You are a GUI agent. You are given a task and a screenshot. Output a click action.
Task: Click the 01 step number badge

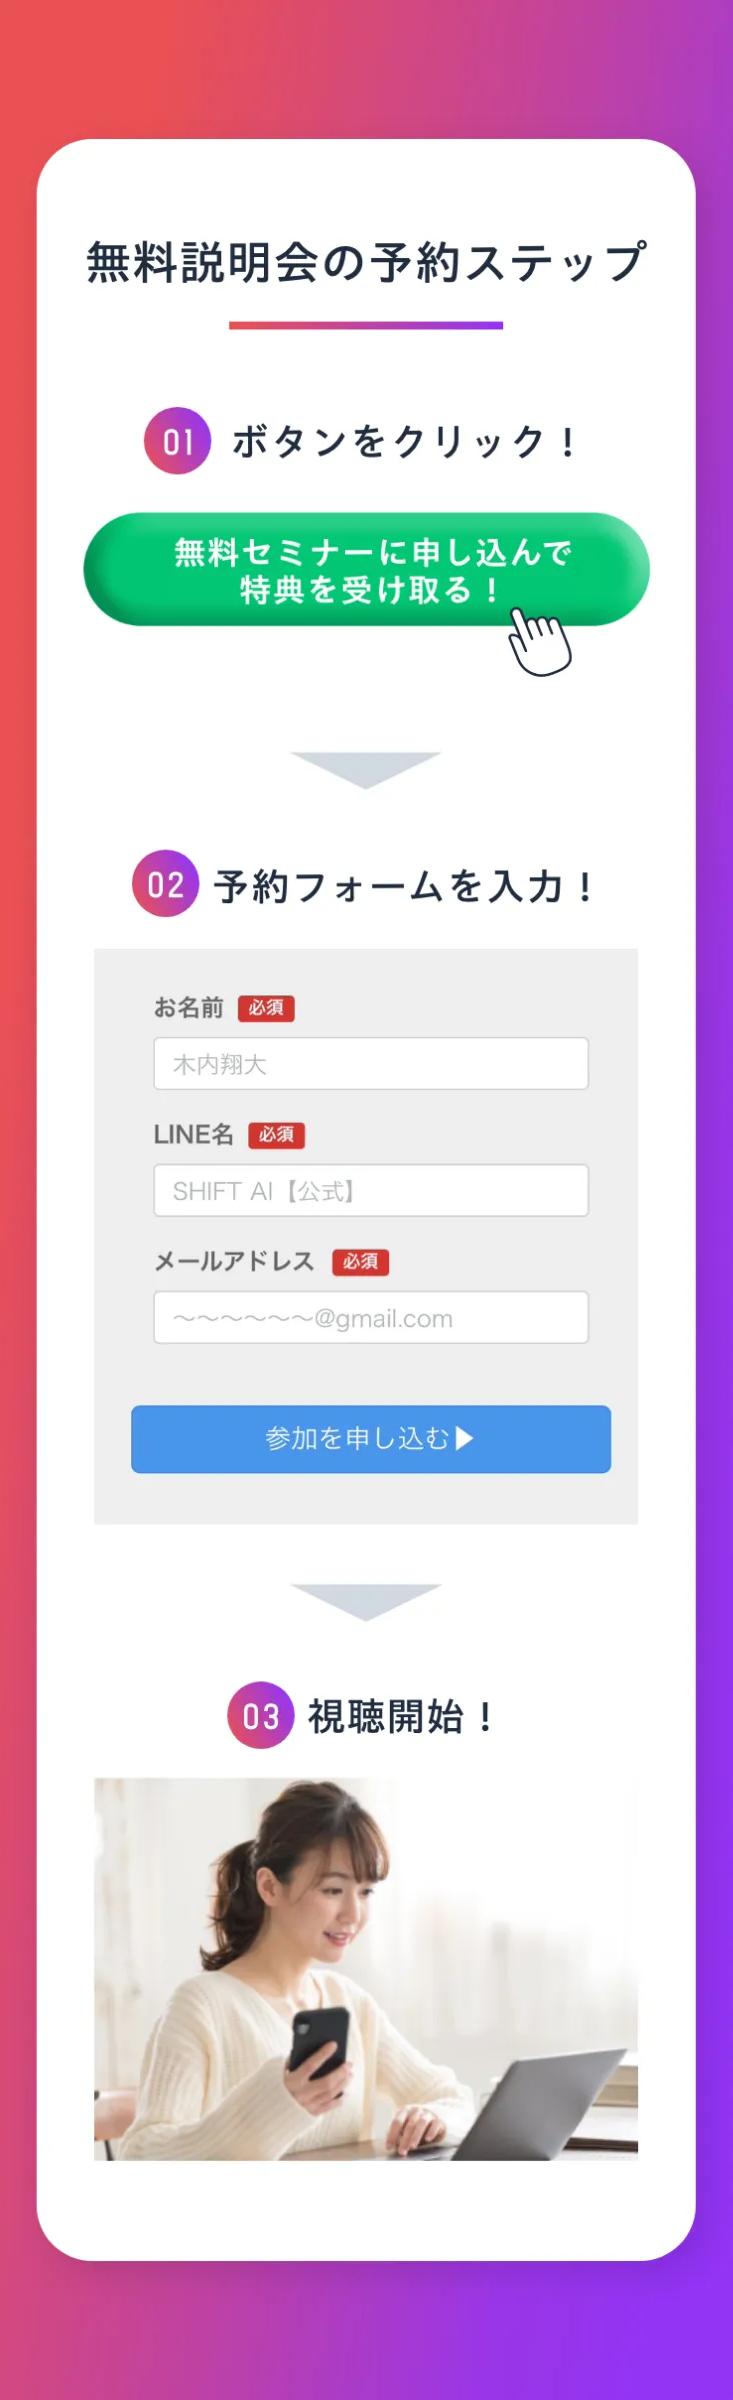pos(180,440)
